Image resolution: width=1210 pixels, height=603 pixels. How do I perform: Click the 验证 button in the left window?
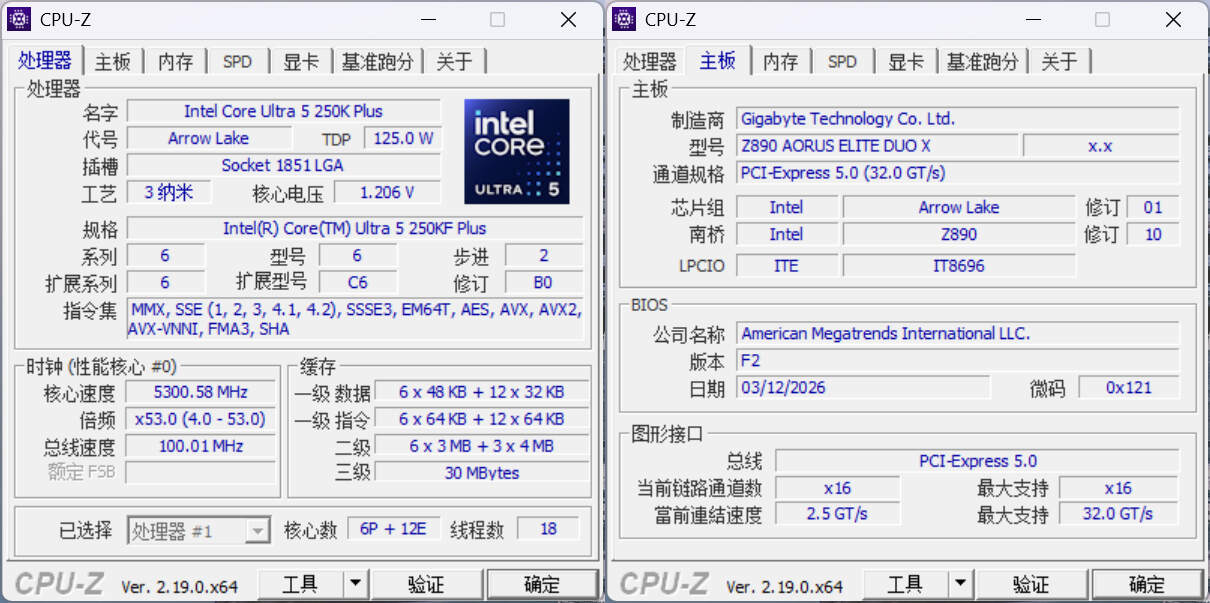tap(426, 584)
